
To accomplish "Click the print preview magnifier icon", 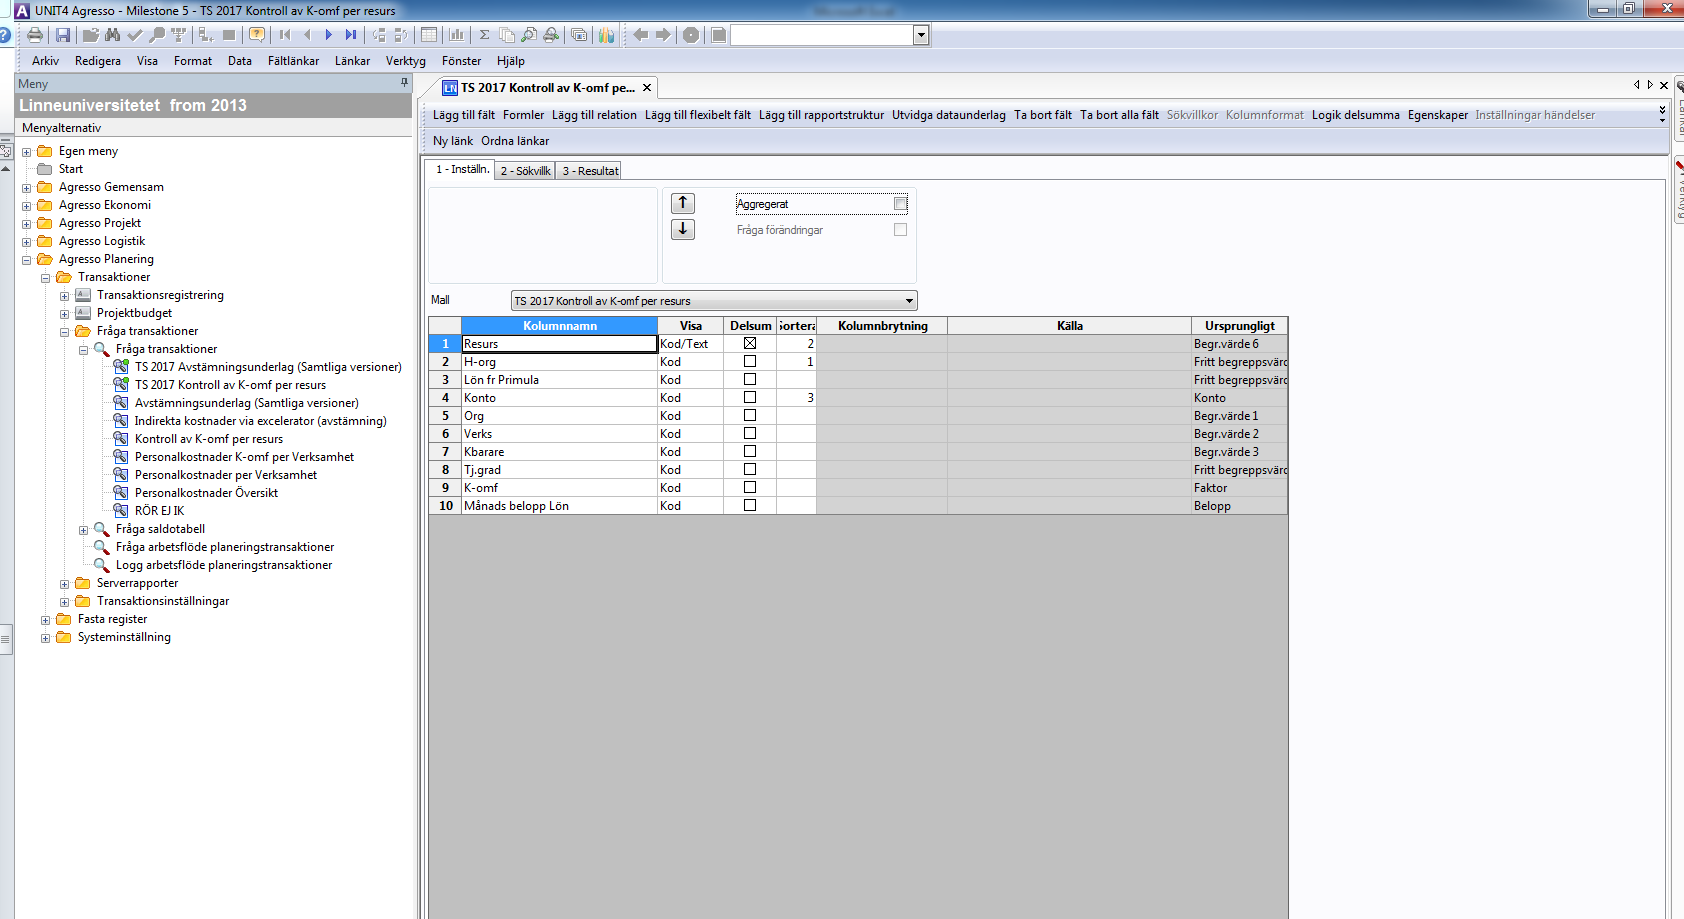I will coord(529,35).
